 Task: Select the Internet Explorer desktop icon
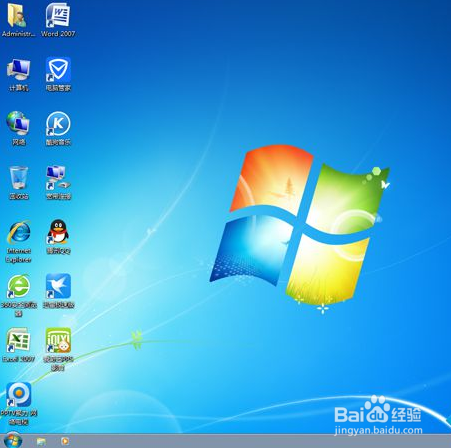click(x=19, y=232)
